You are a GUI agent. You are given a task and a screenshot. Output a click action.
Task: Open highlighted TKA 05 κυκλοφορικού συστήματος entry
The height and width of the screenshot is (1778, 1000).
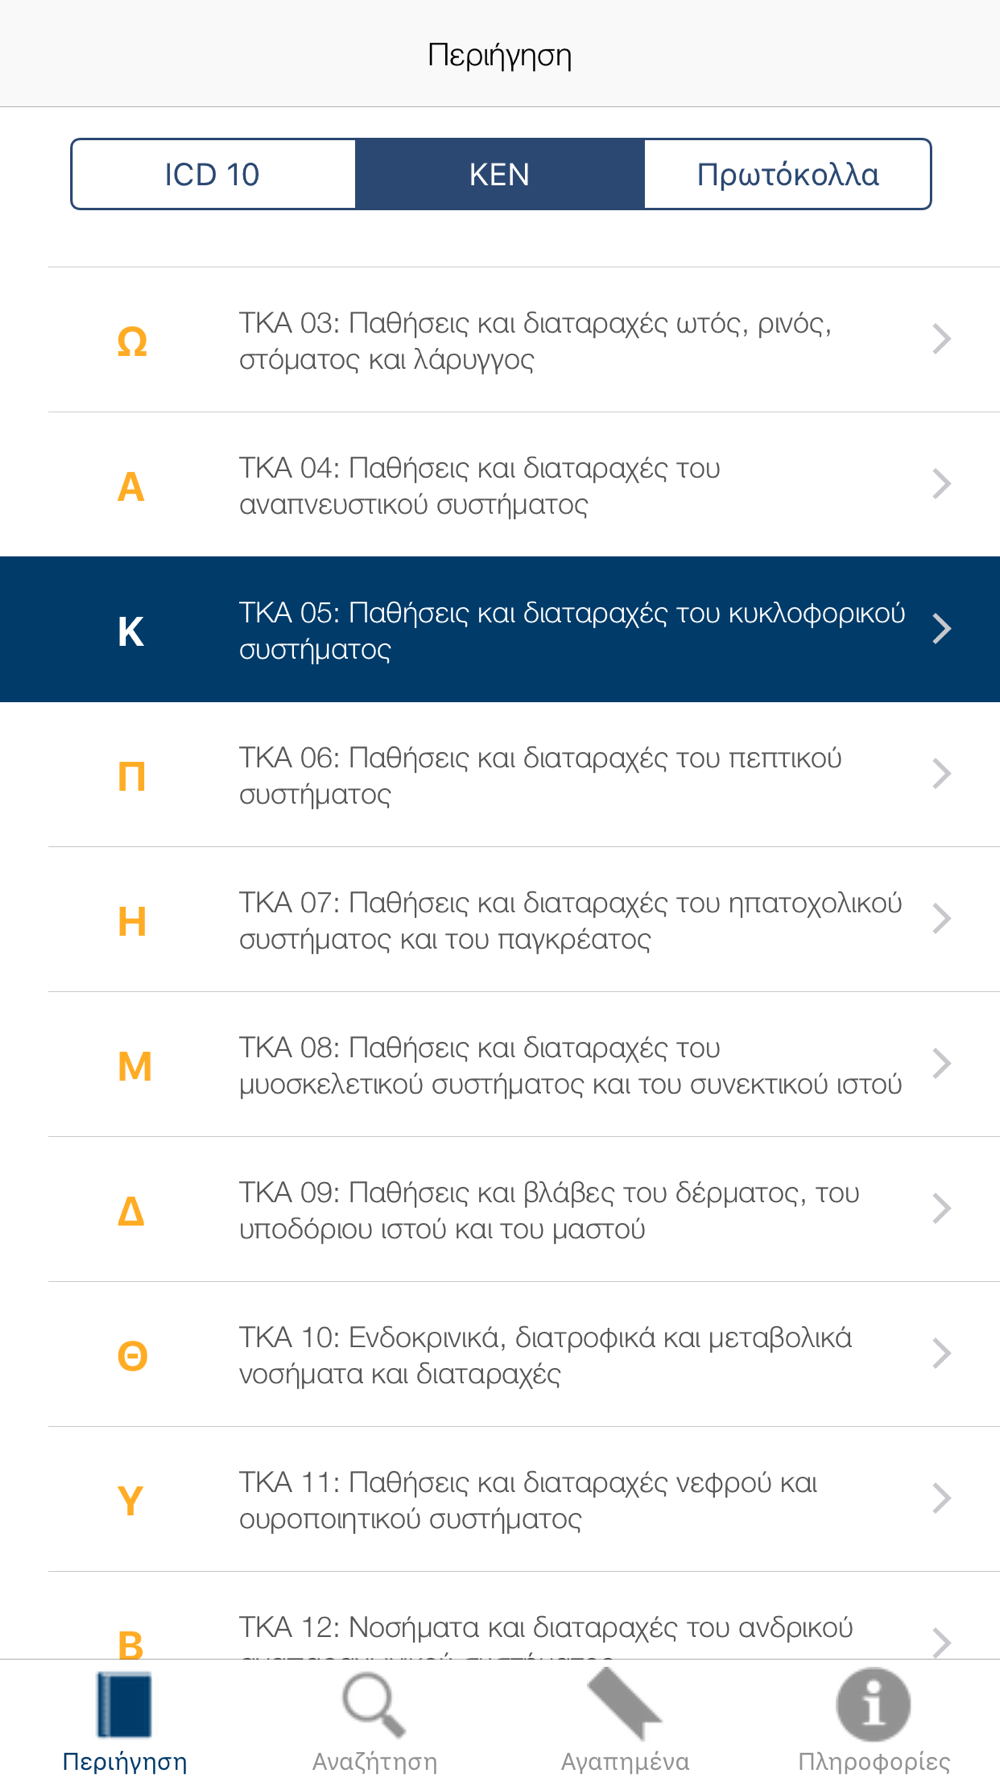click(500, 630)
